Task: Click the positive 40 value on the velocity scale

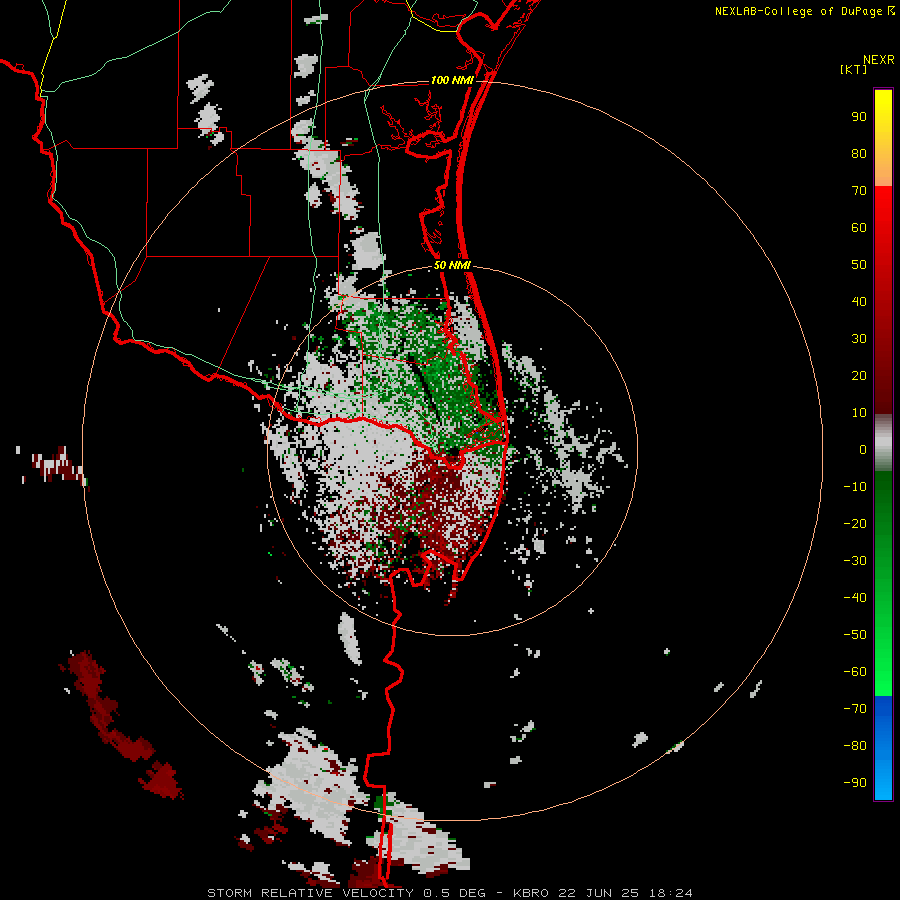Action: click(859, 302)
